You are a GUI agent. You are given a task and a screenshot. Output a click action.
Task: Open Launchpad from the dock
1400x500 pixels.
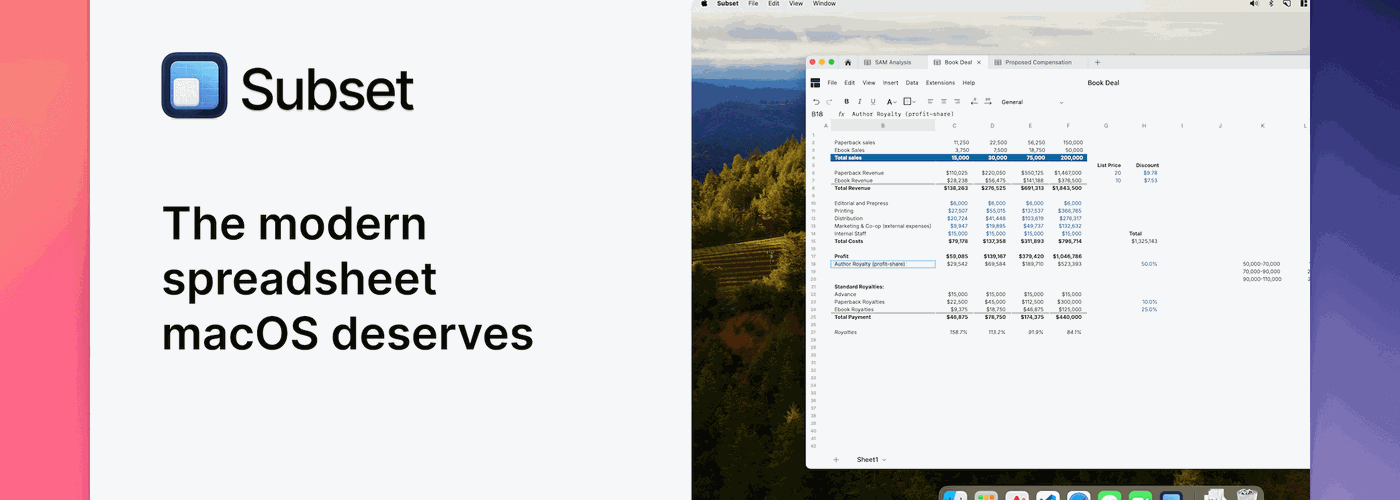coord(987,496)
